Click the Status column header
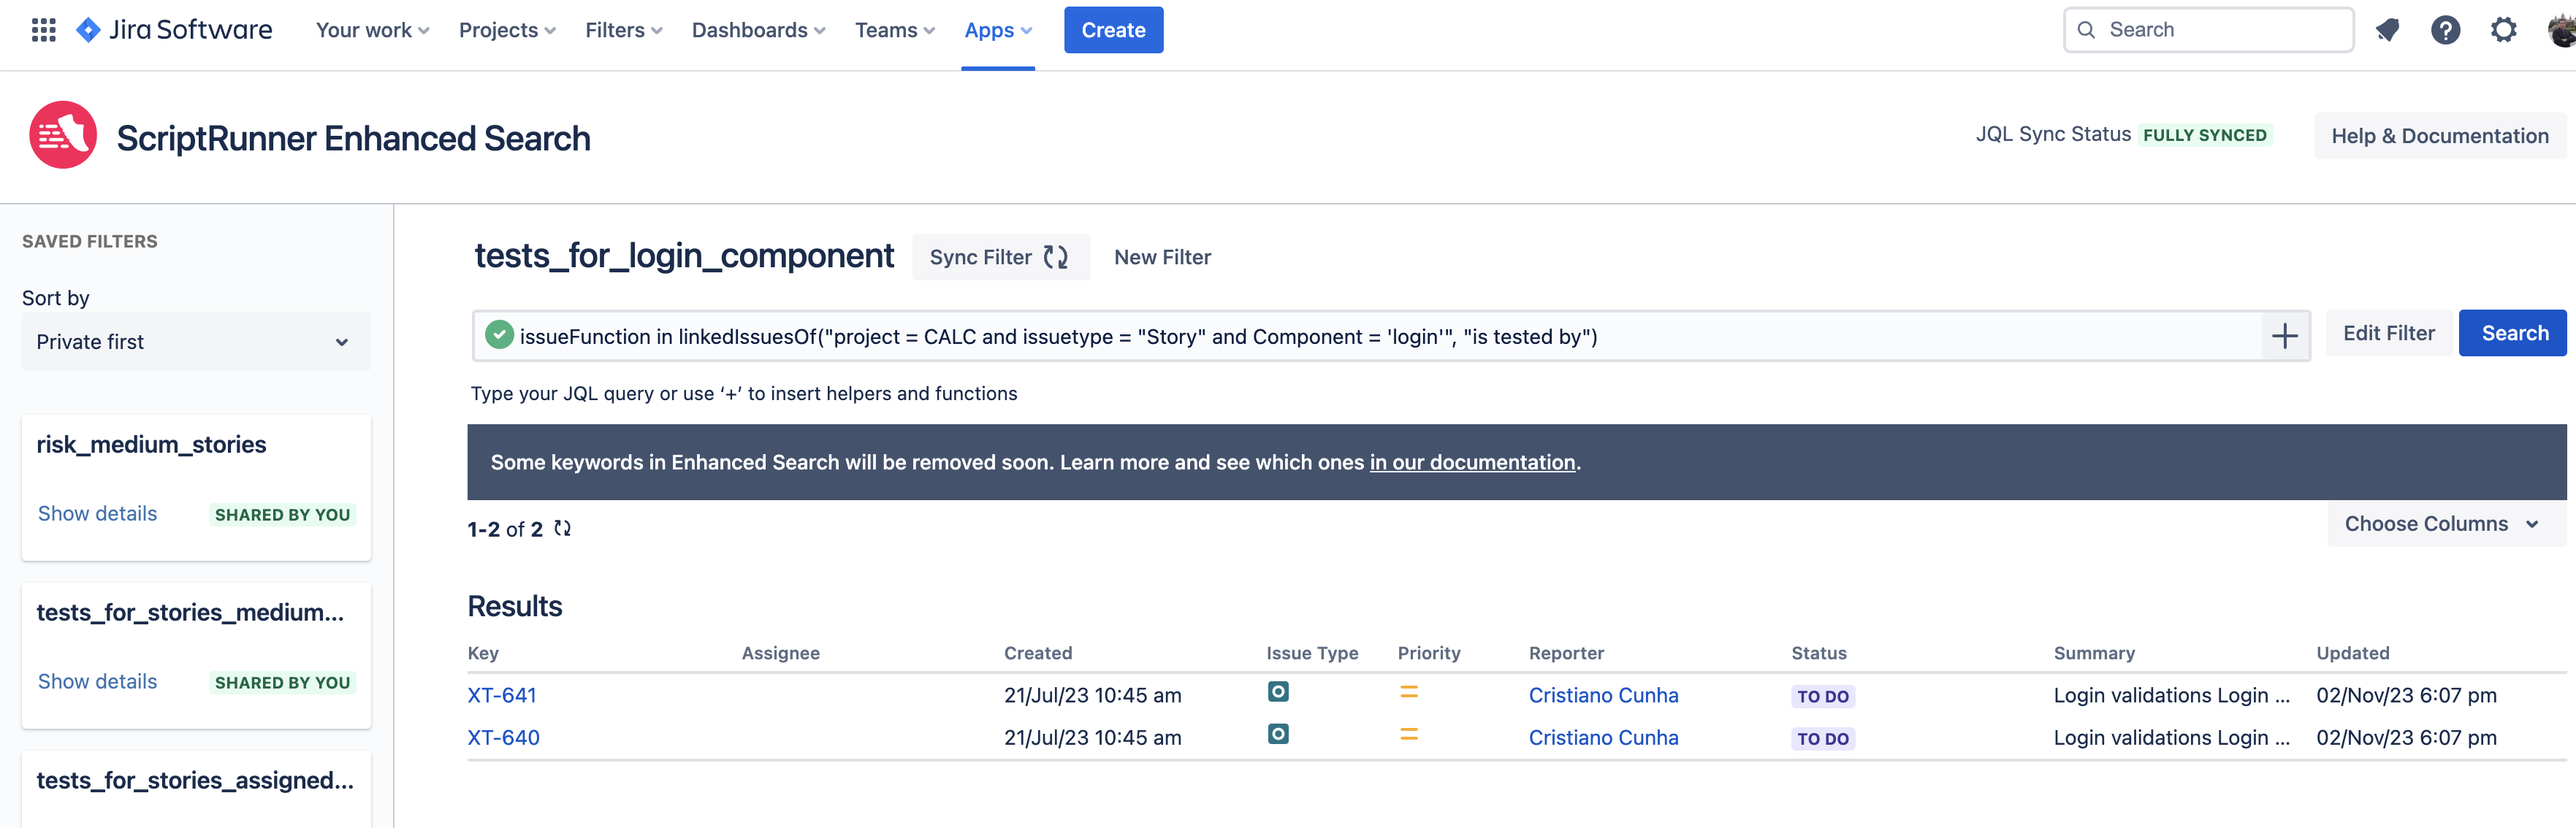This screenshot has width=2576, height=828. [1819, 653]
